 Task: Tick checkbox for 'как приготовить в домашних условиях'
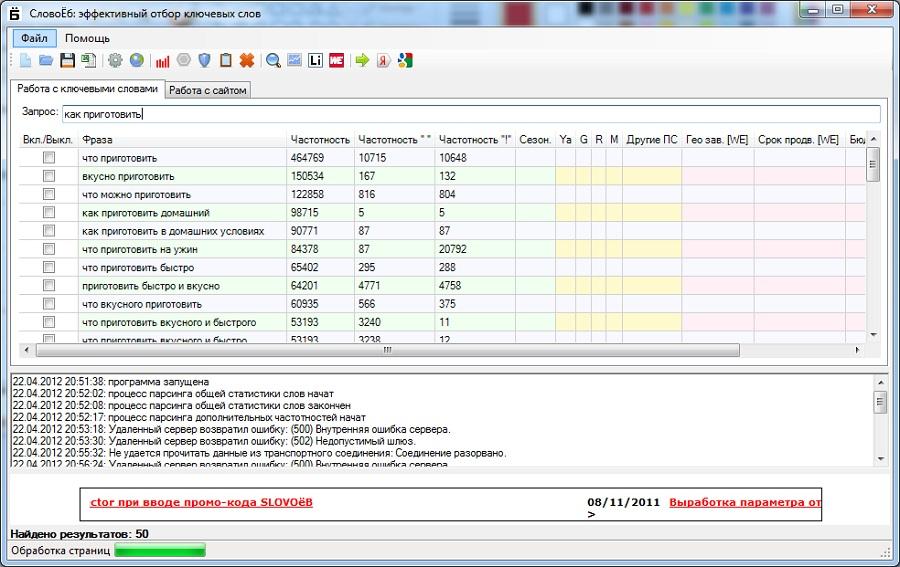[49, 231]
